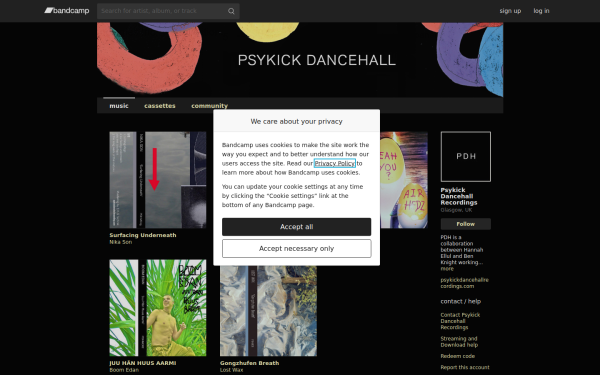Select the music tab

[119, 106]
